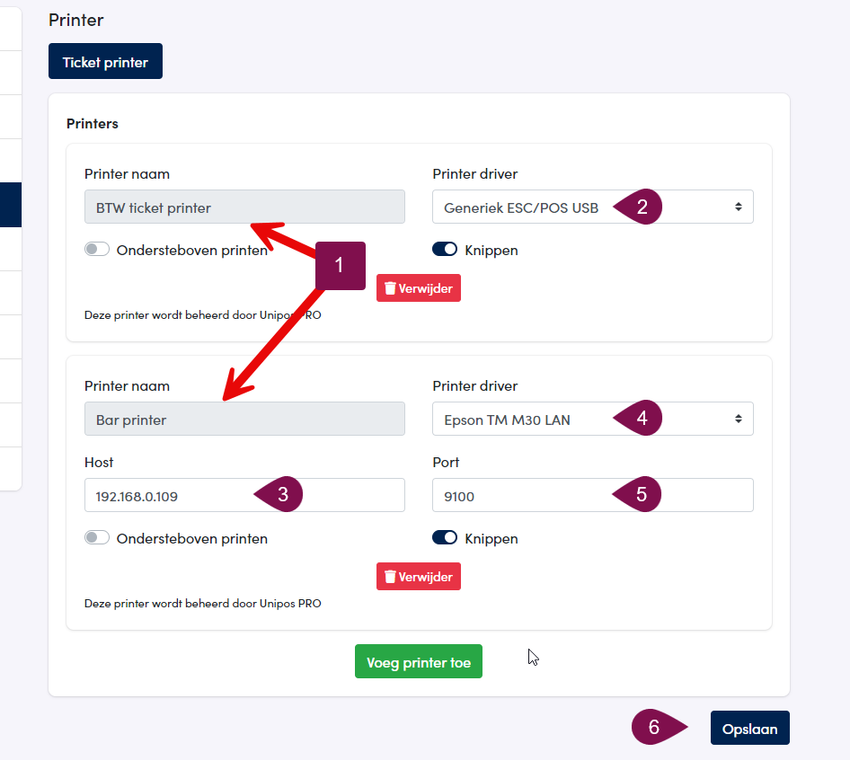
Task: Click the trash icon on first Verwijder button
Action: click(x=390, y=288)
